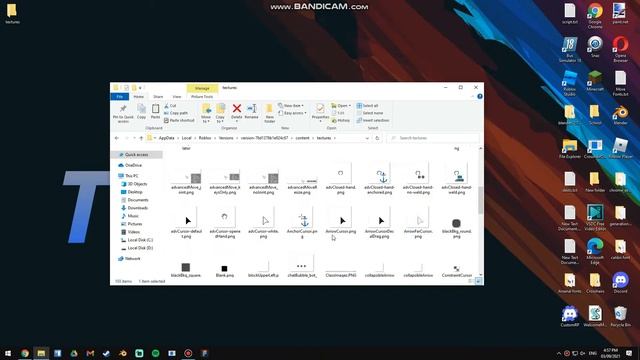Click AppData in address breadcrumb
This screenshot has height=360, width=640.
pos(166,138)
